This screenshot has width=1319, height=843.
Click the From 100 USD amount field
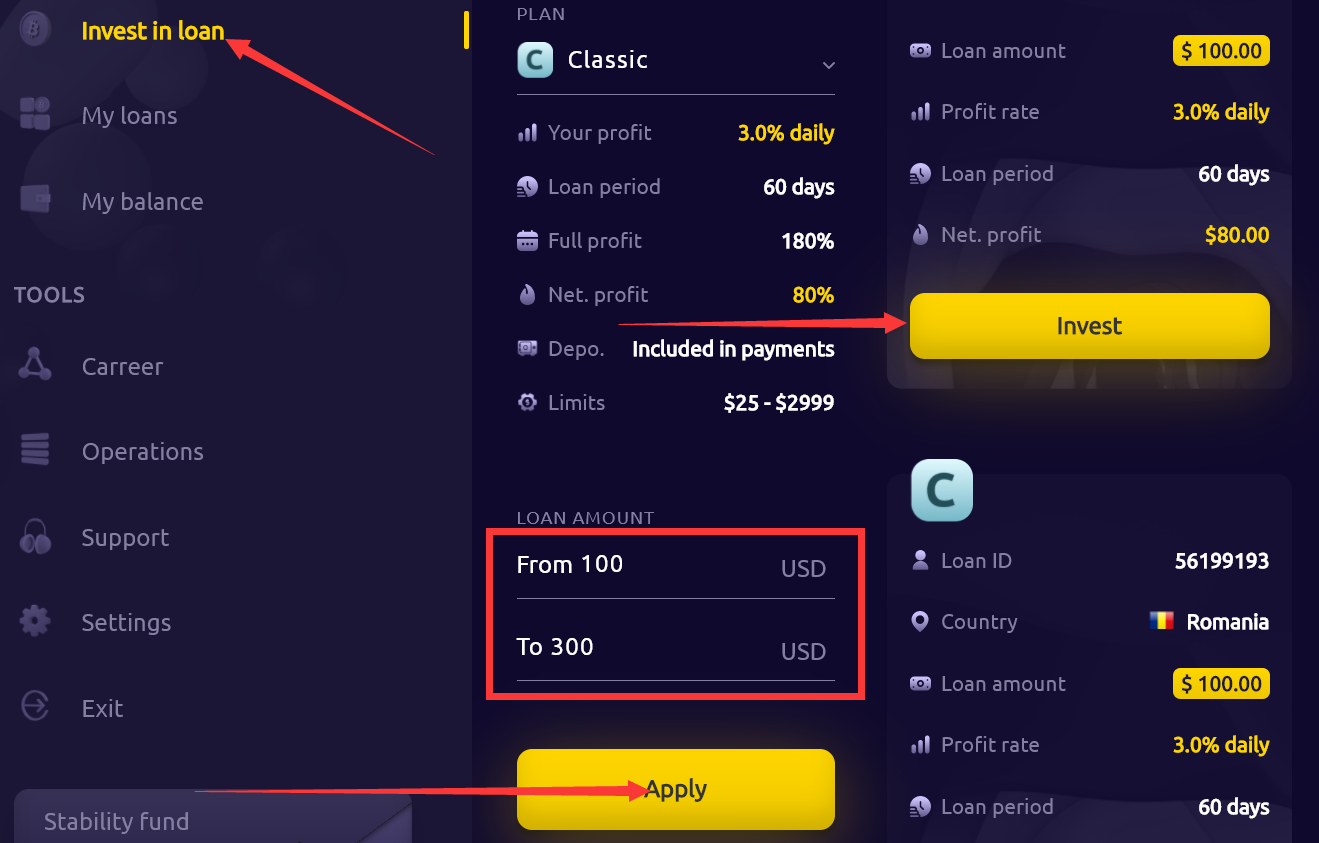(x=676, y=567)
